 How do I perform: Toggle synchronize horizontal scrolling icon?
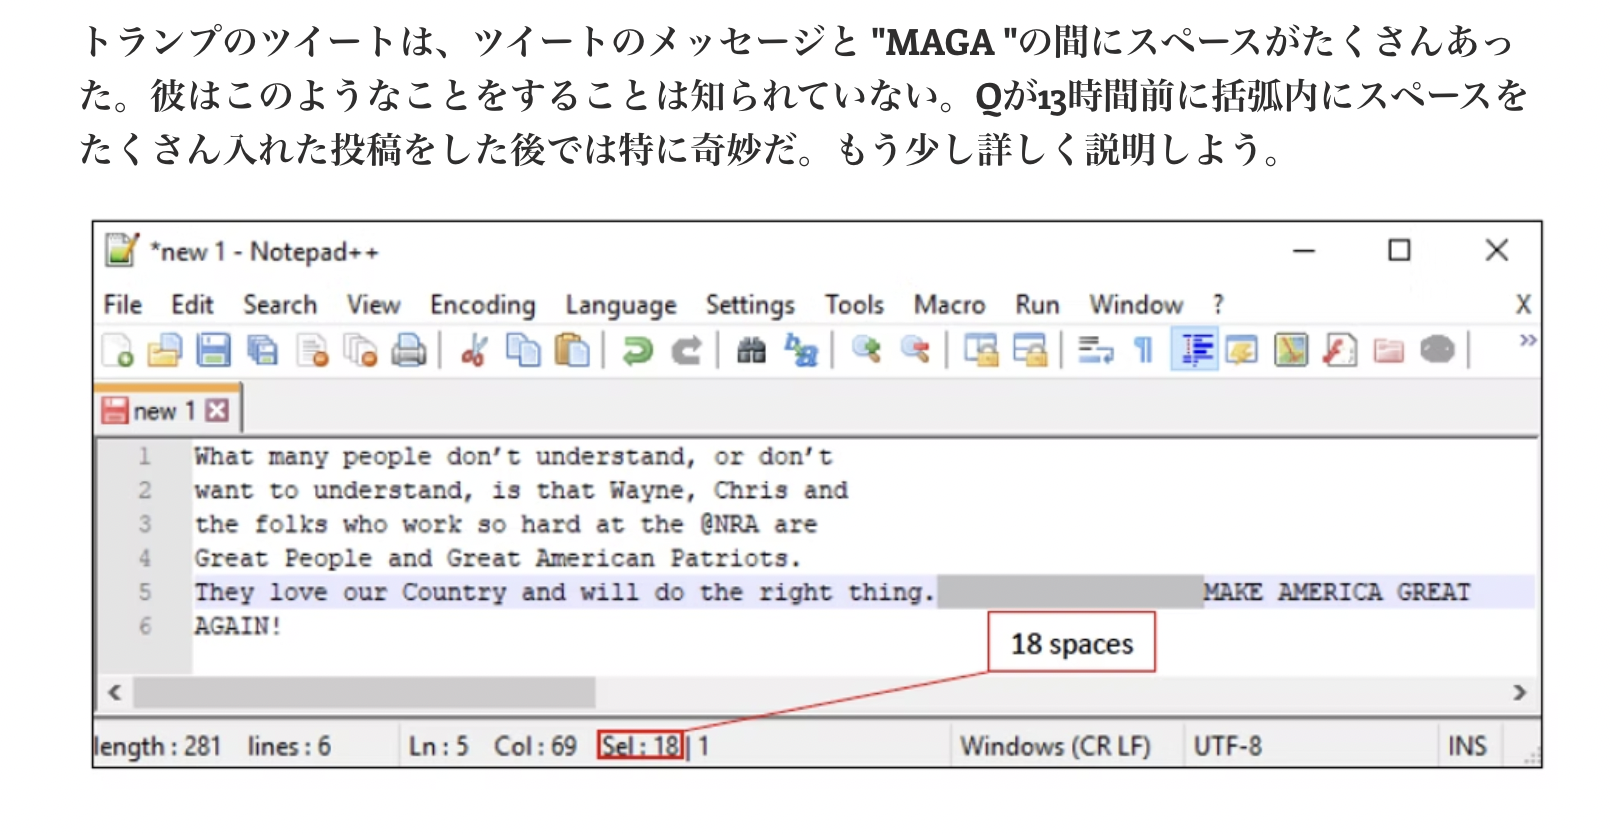(x=1029, y=350)
